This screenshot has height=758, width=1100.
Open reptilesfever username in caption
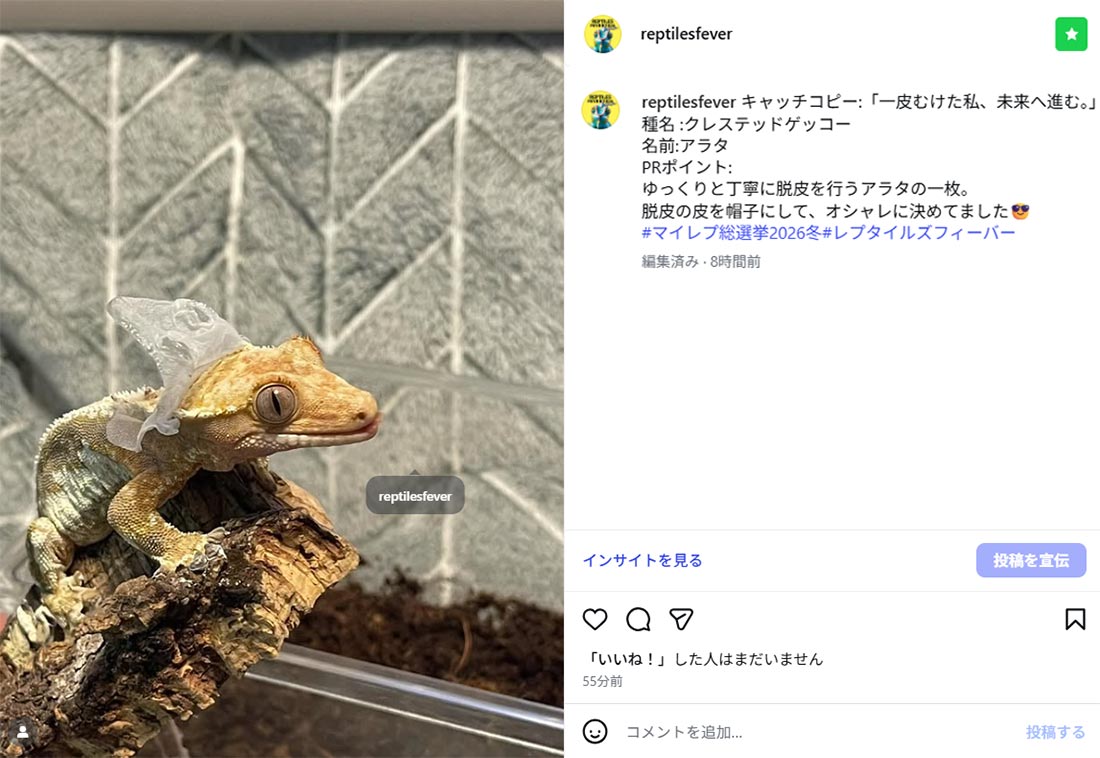688,102
